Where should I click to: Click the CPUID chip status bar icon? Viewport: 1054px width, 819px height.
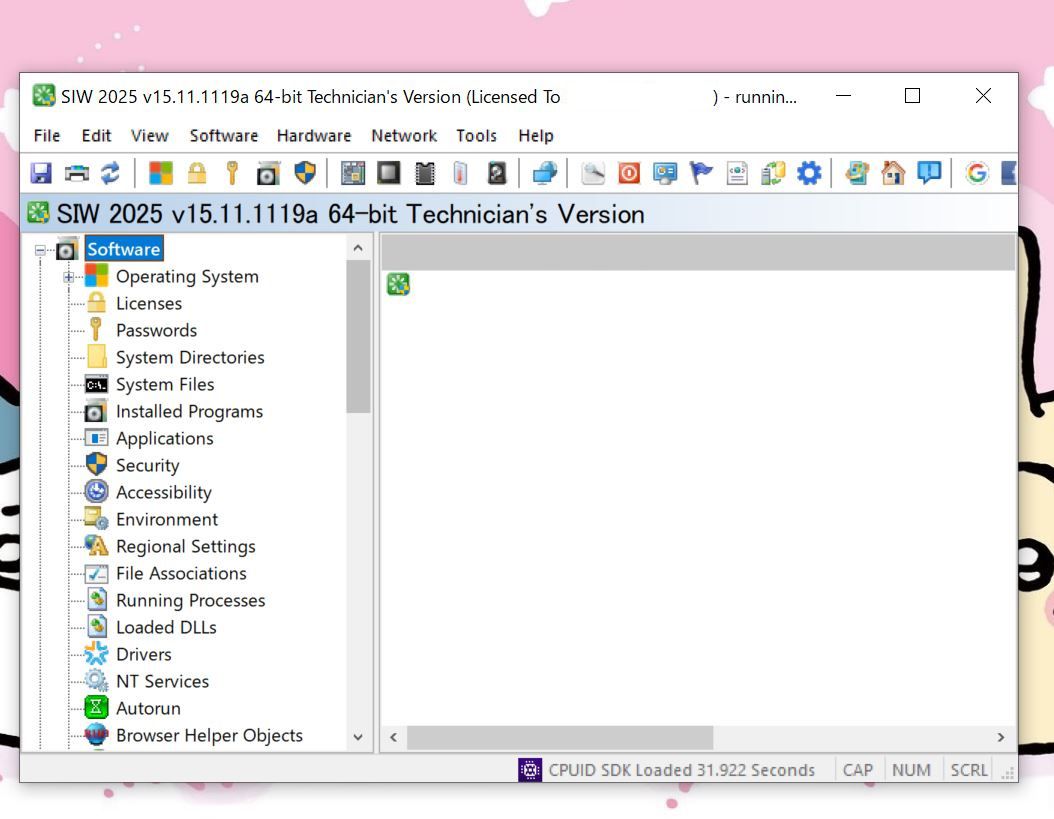529,770
